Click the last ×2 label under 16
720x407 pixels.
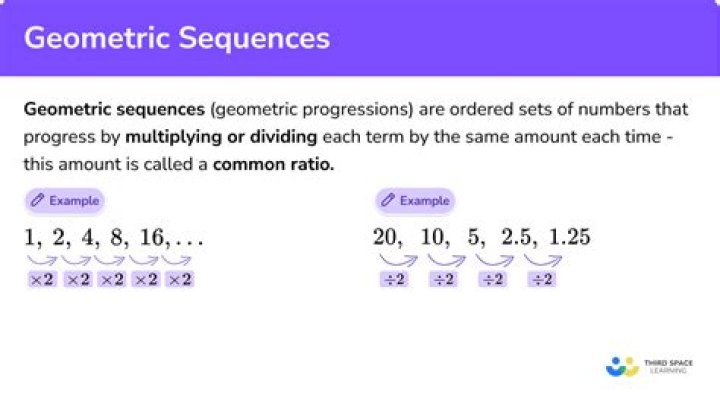[180, 279]
